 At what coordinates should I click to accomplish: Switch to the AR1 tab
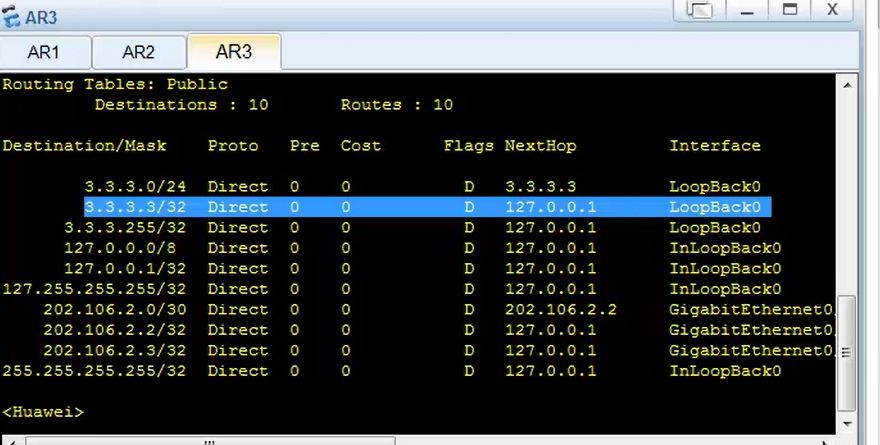pyautogui.click(x=45, y=53)
